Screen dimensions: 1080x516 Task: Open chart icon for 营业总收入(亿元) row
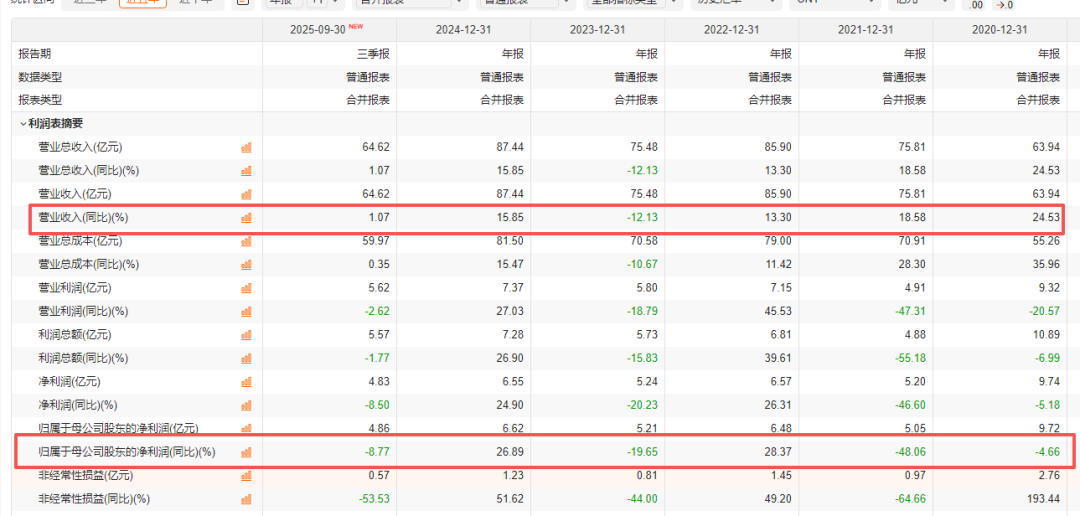point(247,147)
